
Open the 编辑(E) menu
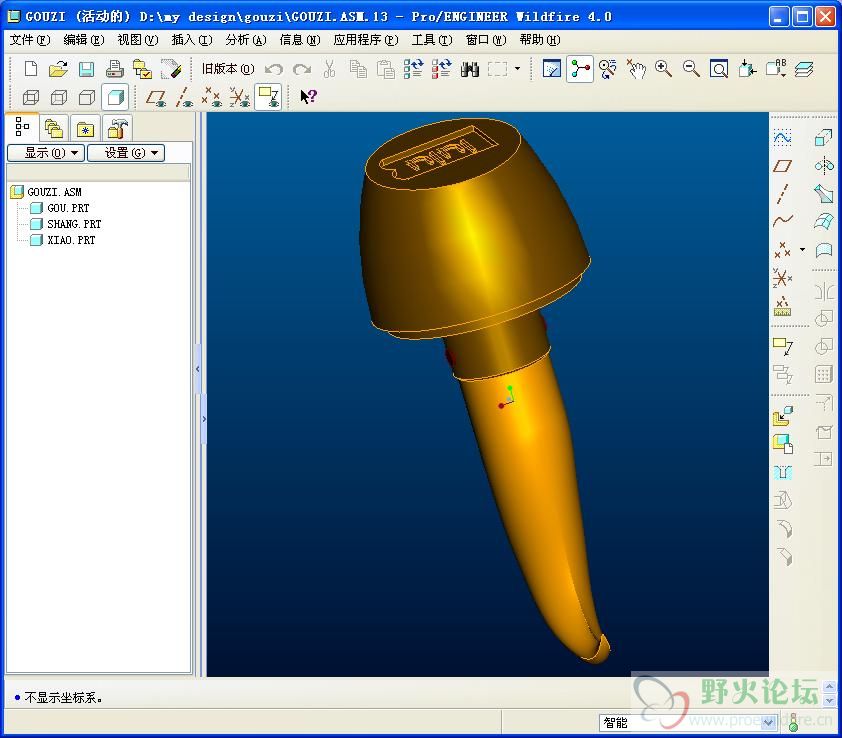click(x=83, y=40)
